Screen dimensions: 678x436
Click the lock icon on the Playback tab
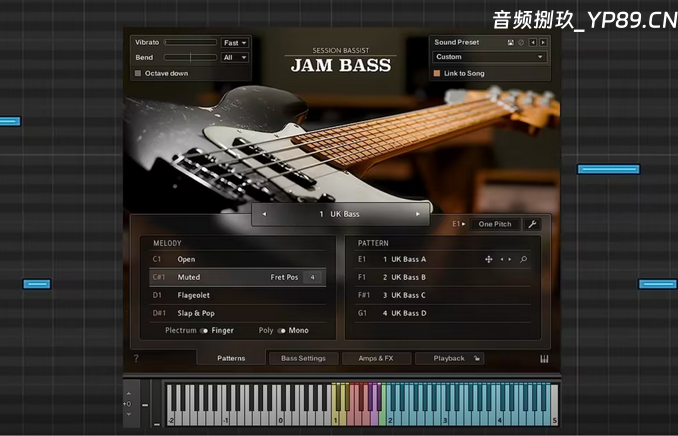[476, 358]
